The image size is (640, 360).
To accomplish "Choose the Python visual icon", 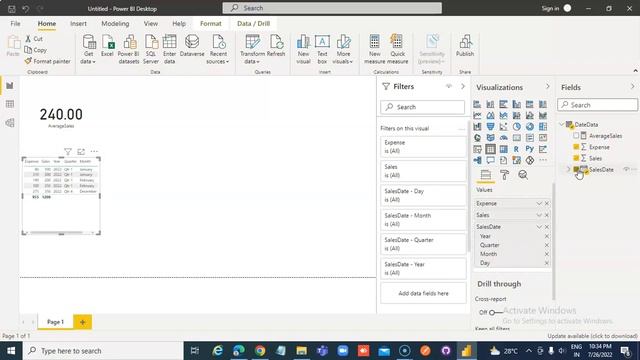I will tap(529, 149).
